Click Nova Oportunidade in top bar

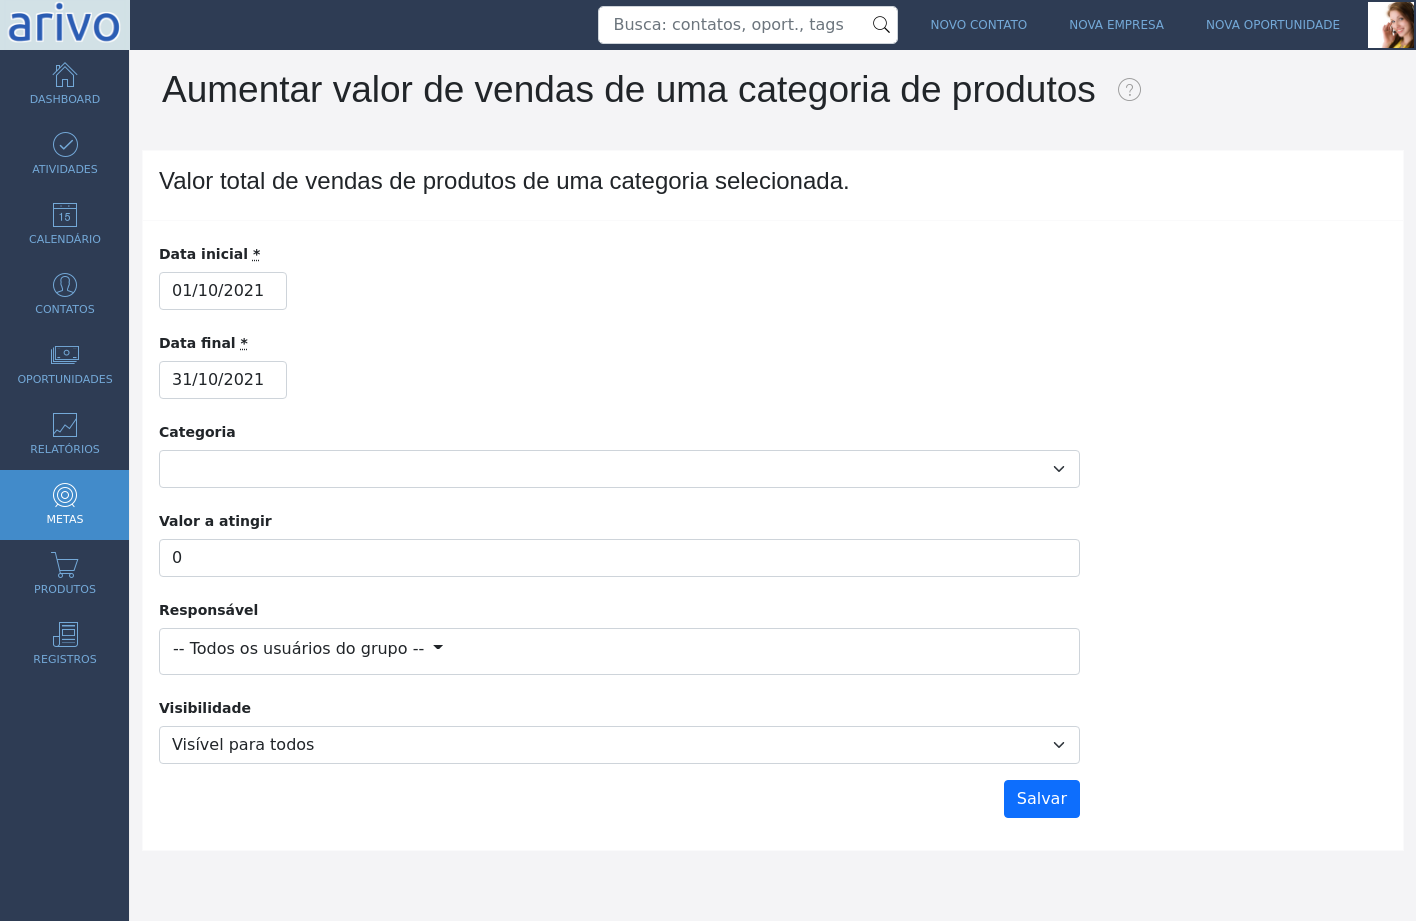[1273, 25]
